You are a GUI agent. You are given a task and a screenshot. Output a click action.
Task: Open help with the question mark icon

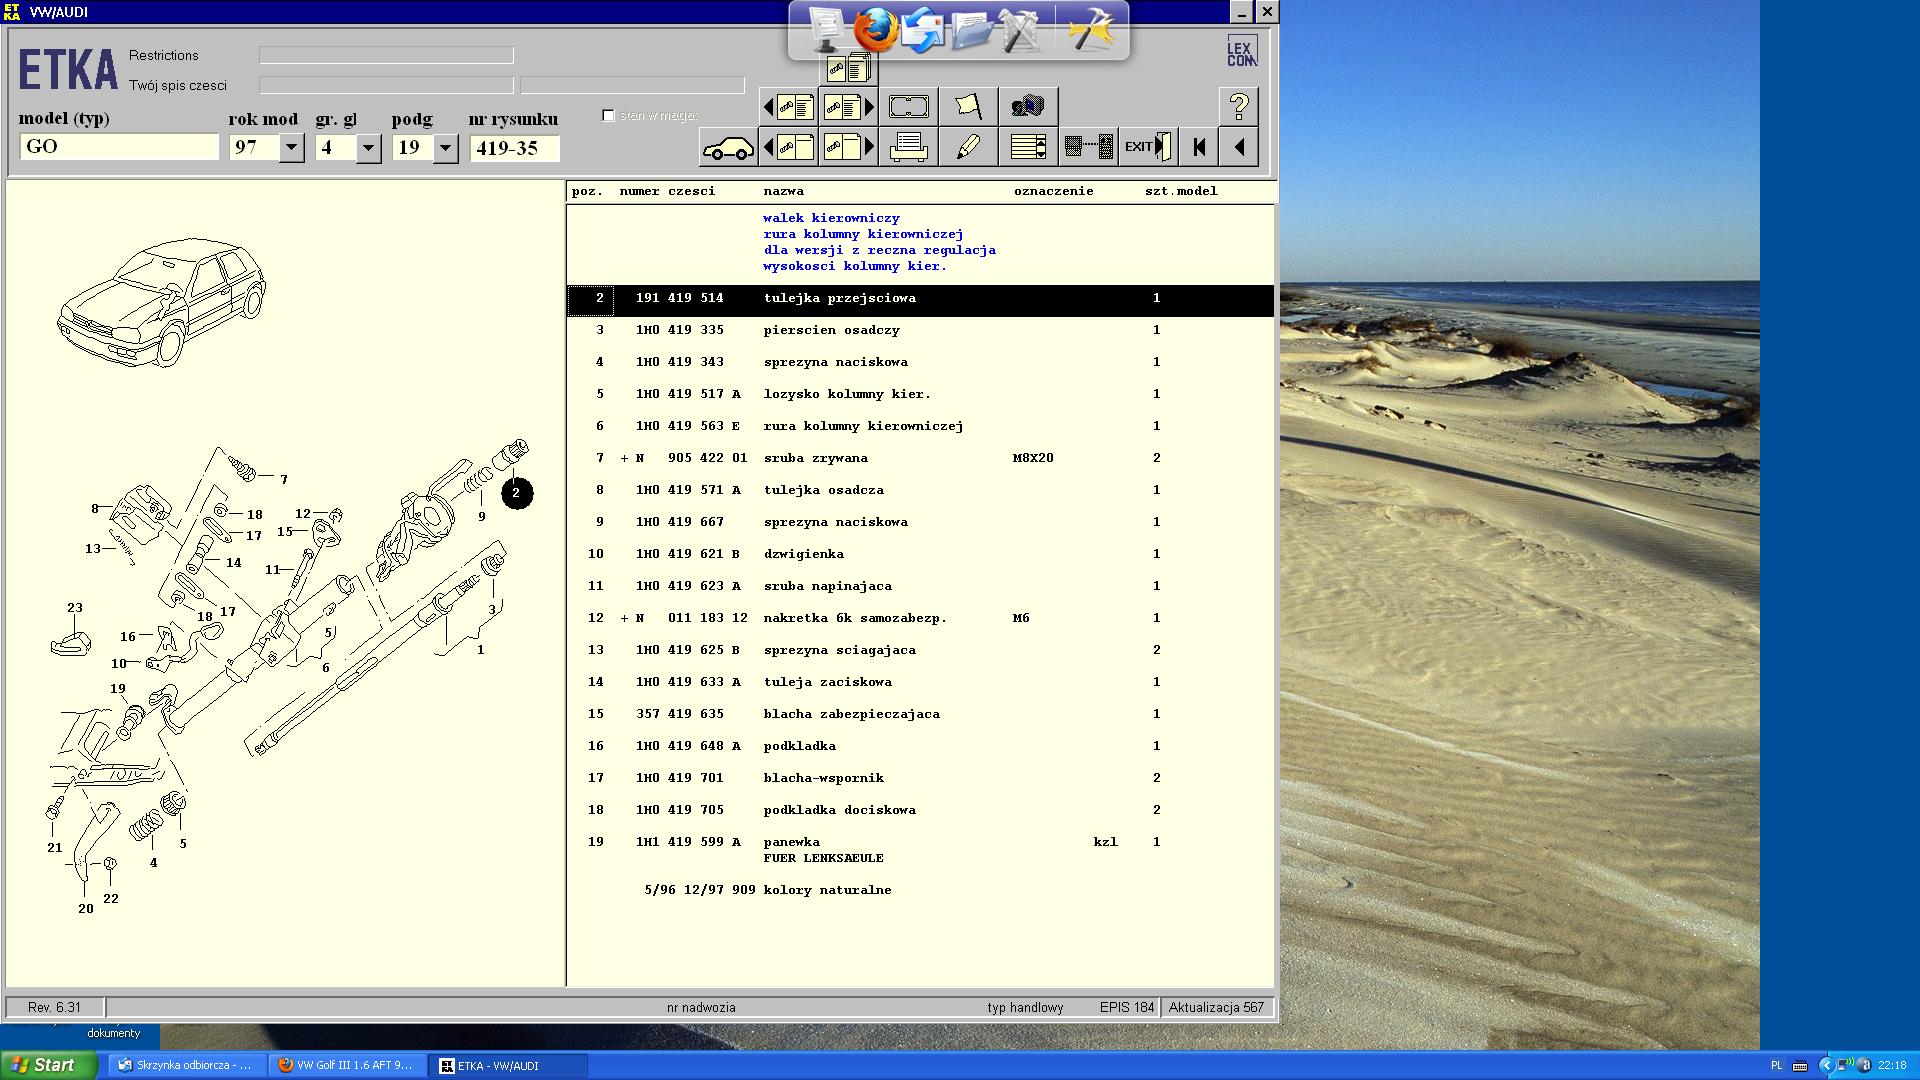click(1238, 106)
